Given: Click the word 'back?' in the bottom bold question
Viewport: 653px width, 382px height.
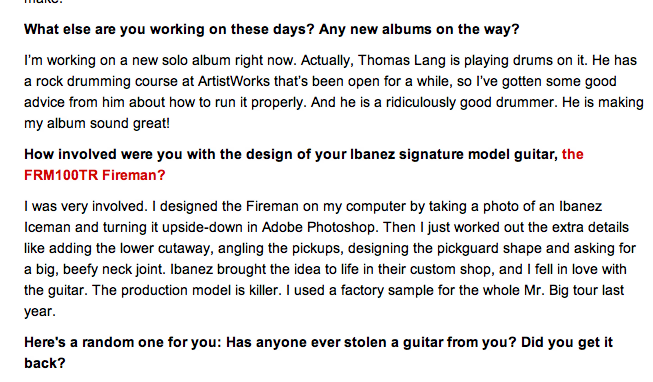Looking at the screenshot, I should tap(45, 363).
